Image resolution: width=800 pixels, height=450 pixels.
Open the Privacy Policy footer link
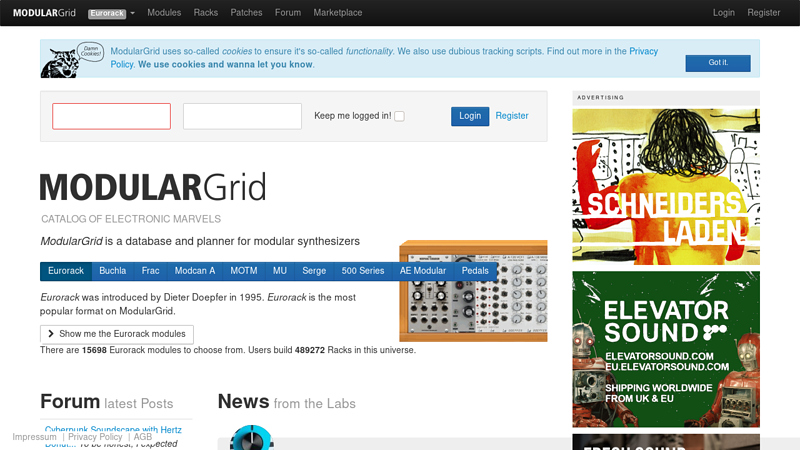(x=95, y=437)
